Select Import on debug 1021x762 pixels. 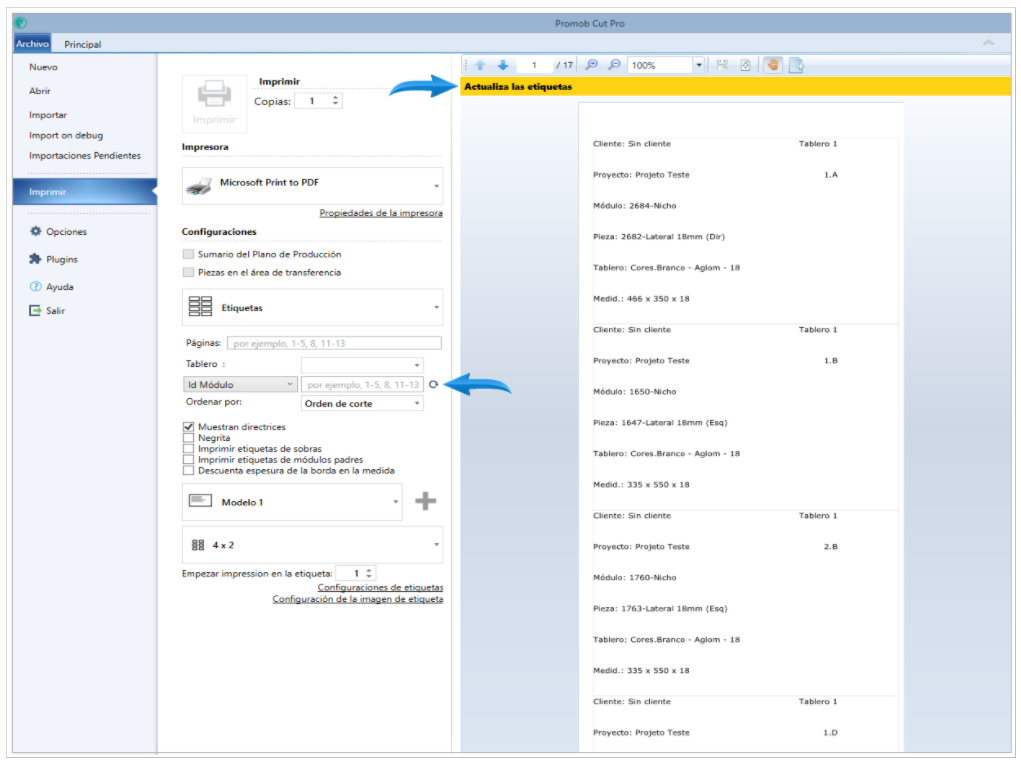[x=66, y=135]
